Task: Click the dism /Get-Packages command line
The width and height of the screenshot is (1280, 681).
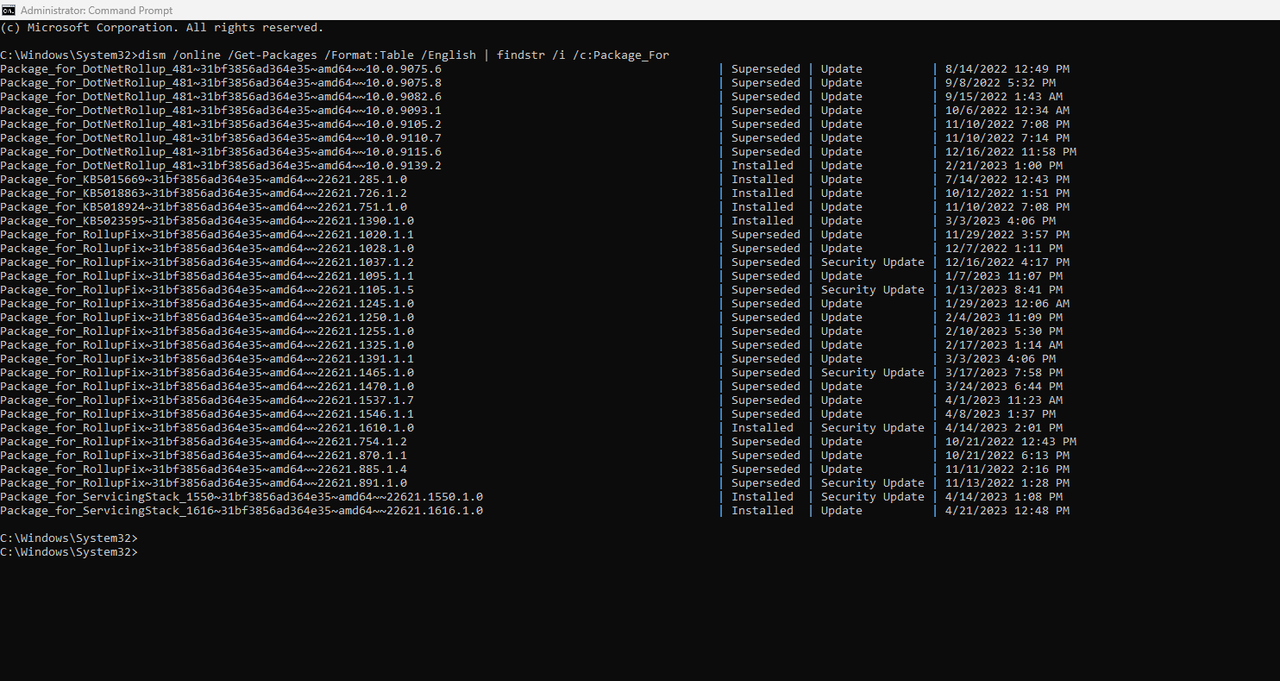Action: click(x=335, y=55)
